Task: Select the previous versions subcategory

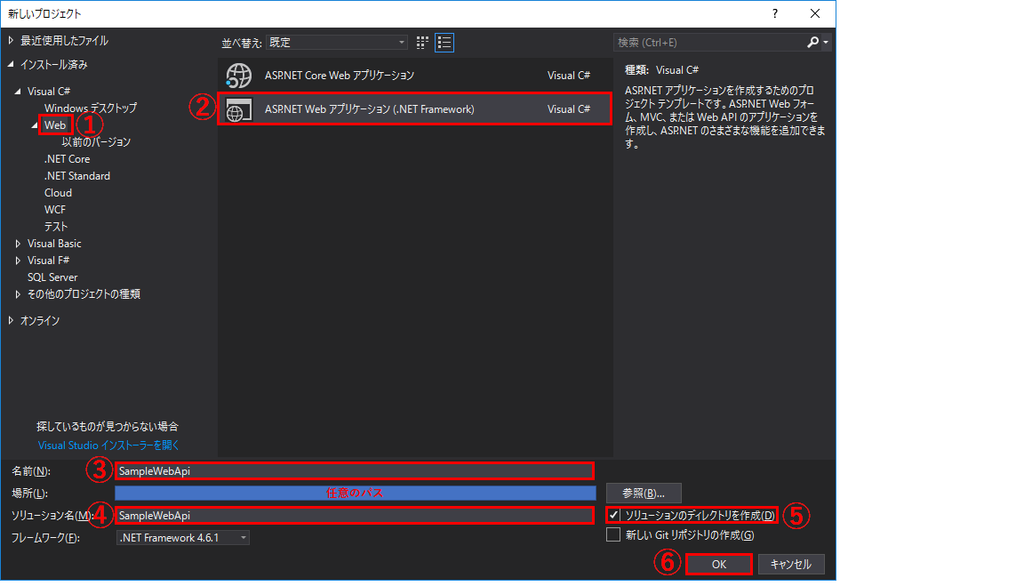Action: [x=96, y=142]
